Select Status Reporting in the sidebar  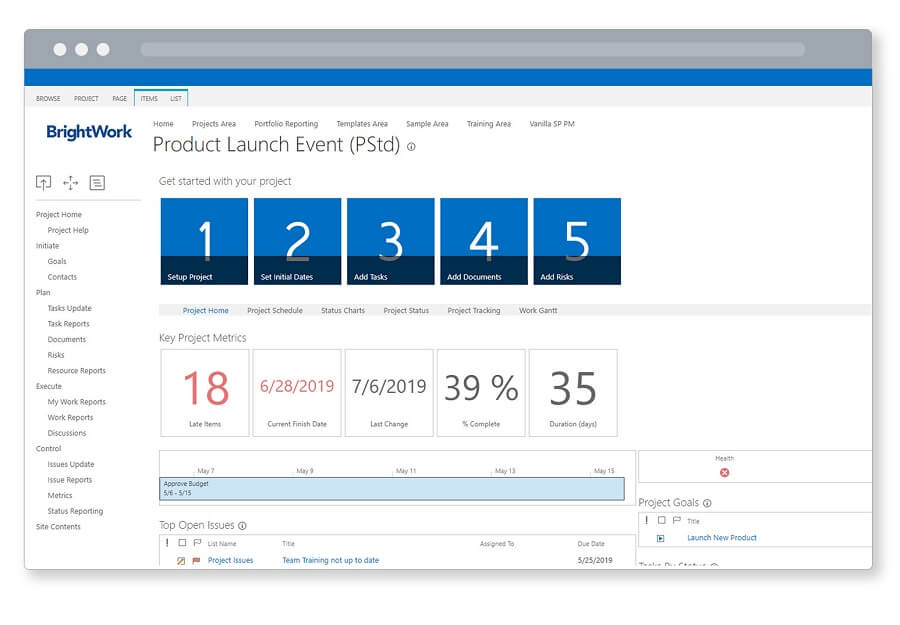point(75,511)
